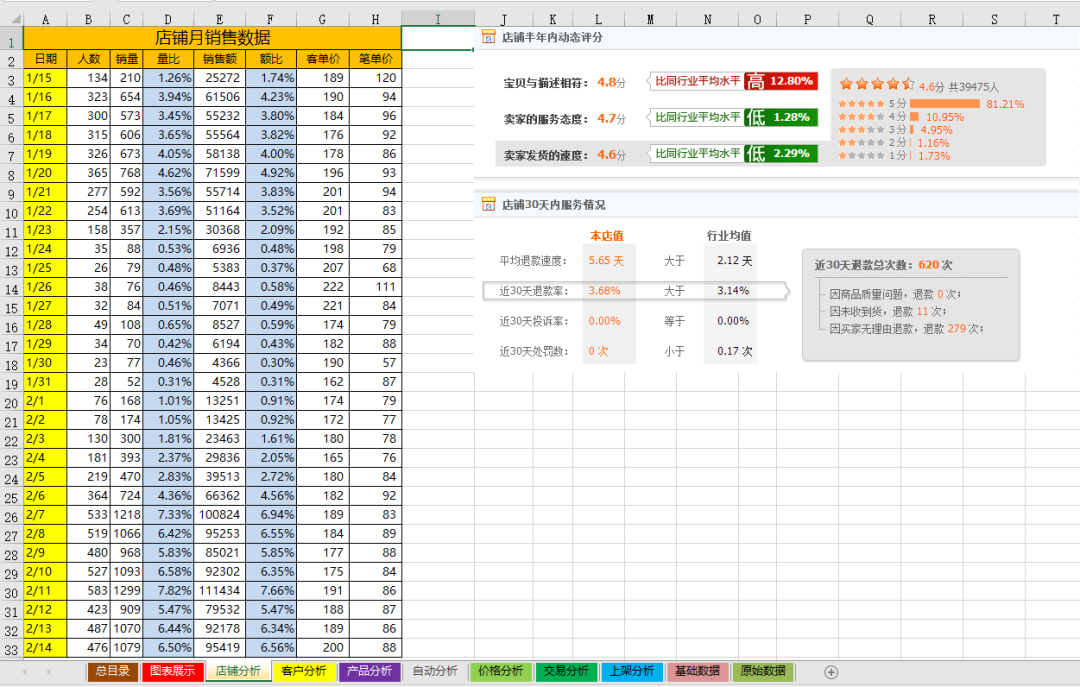The image size is (1080, 687).
Task: Select the 上架分析 sheet tab
Action: click(x=632, y=671)
